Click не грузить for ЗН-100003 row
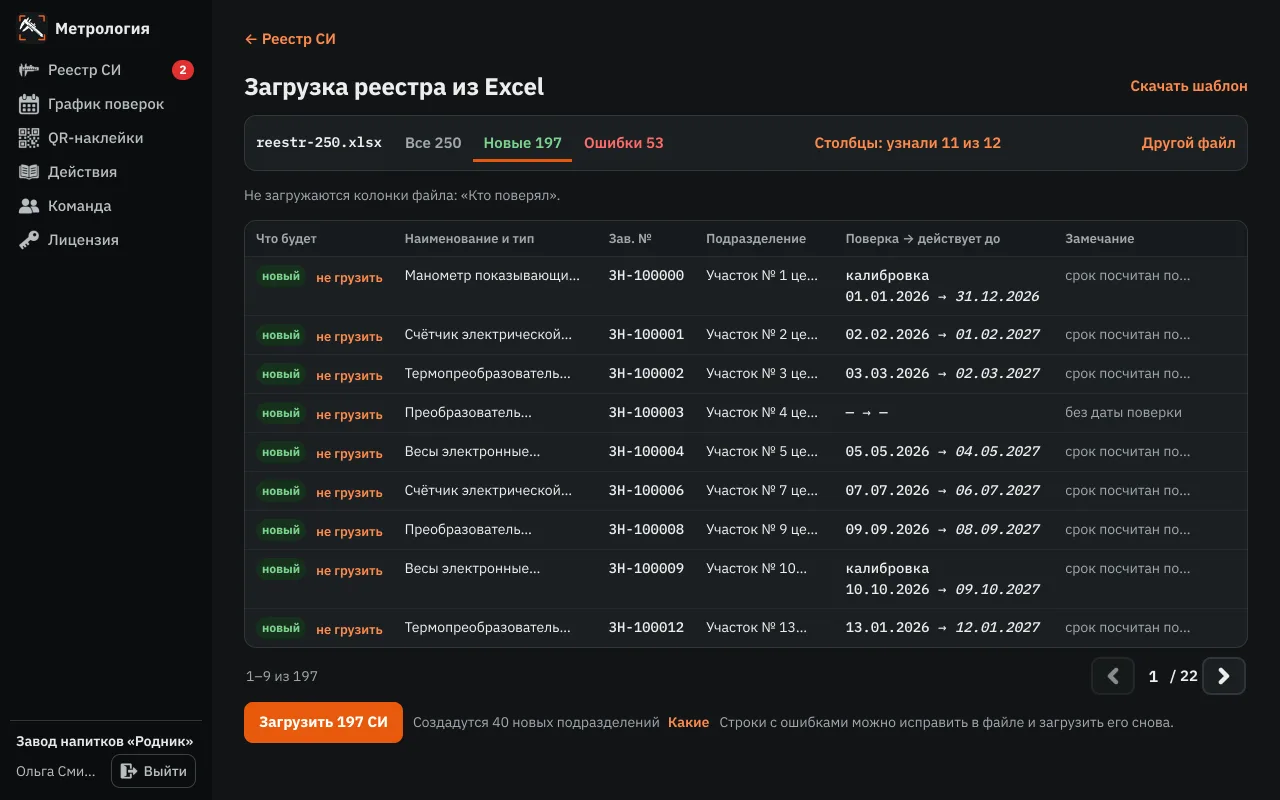Screen dimensions: 1280x800 (349, 415)
